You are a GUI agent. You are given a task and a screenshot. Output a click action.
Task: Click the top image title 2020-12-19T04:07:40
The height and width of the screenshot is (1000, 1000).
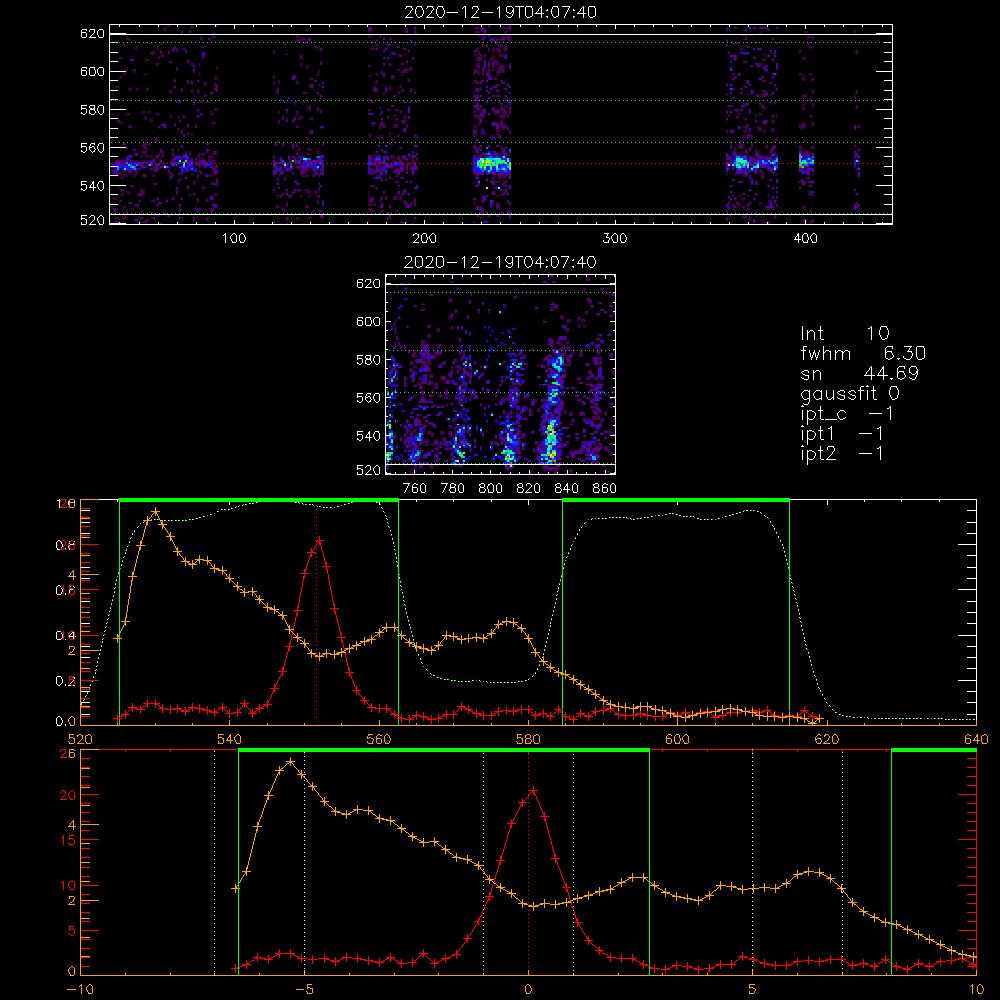coord(501,12)
